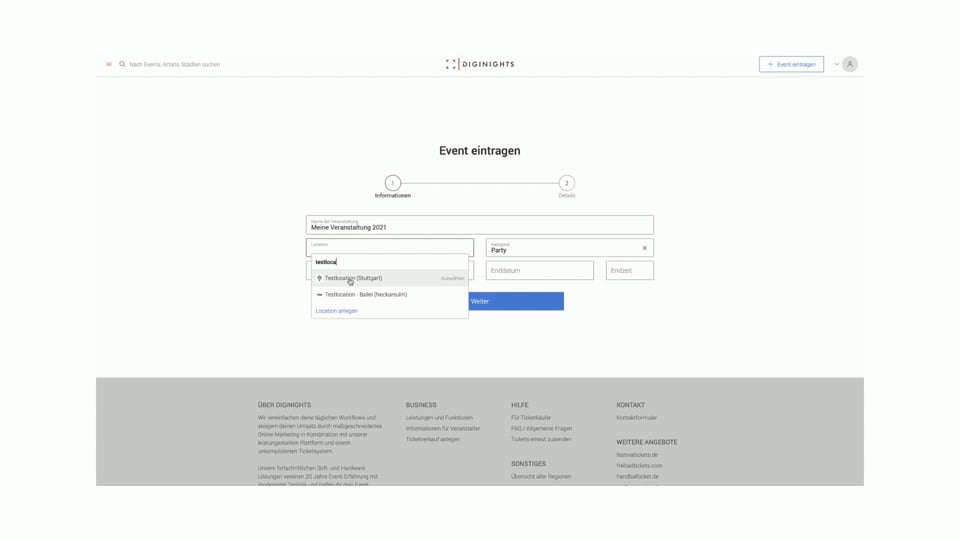
Task: Open 'Ticketverkauf anlegen' footer link
Action: tap(432, 439)
